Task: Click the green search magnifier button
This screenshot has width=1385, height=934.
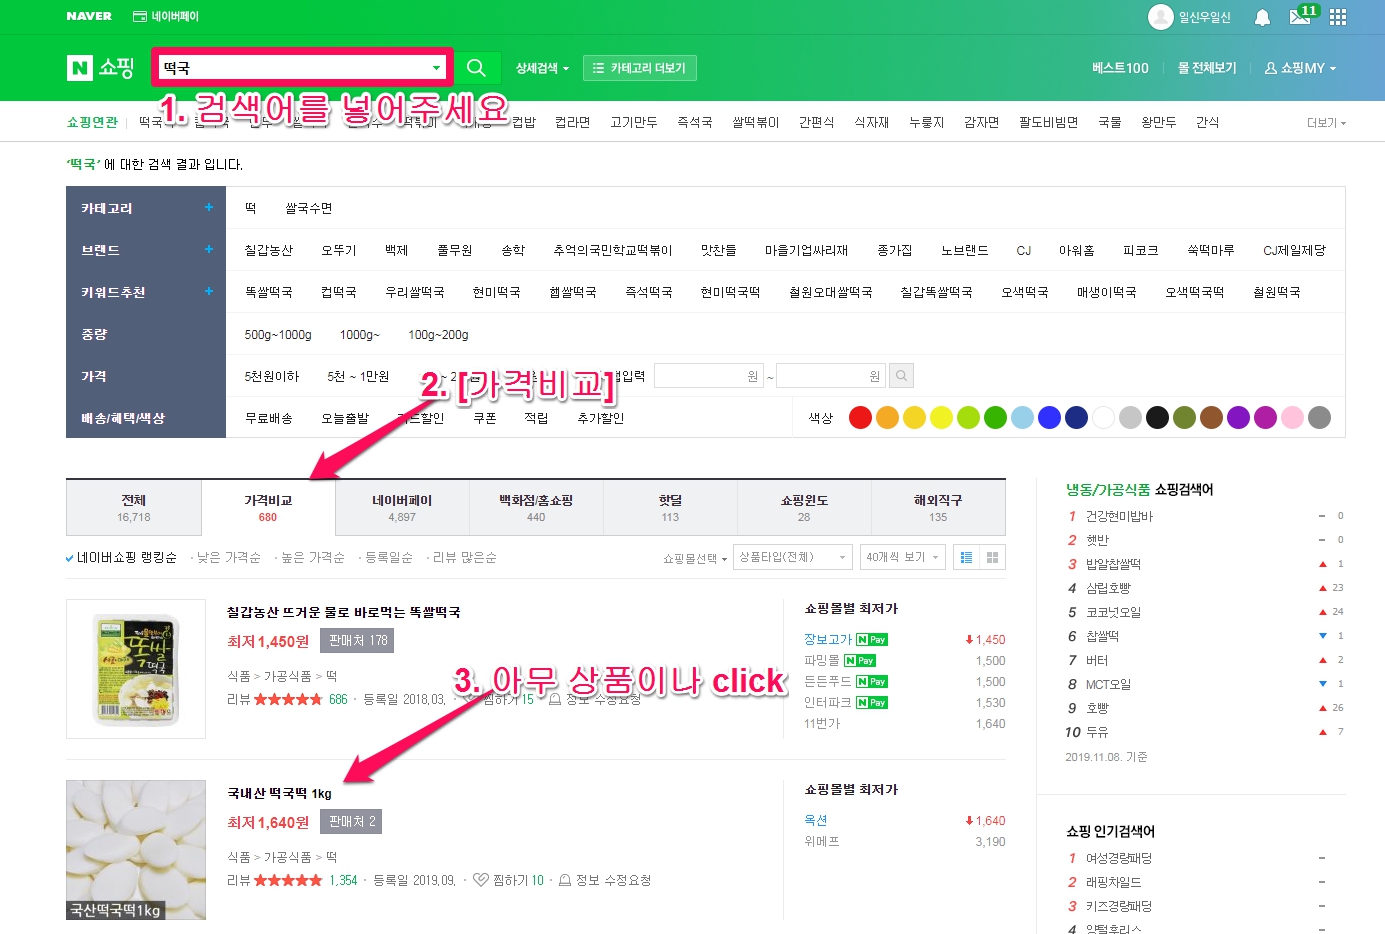Action: [476, 68]
